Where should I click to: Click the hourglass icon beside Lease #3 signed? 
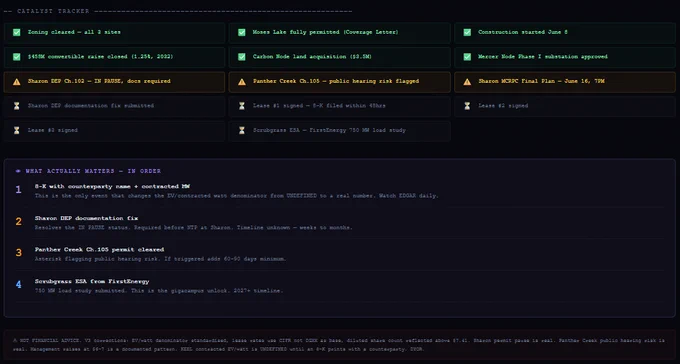[16, 130]
